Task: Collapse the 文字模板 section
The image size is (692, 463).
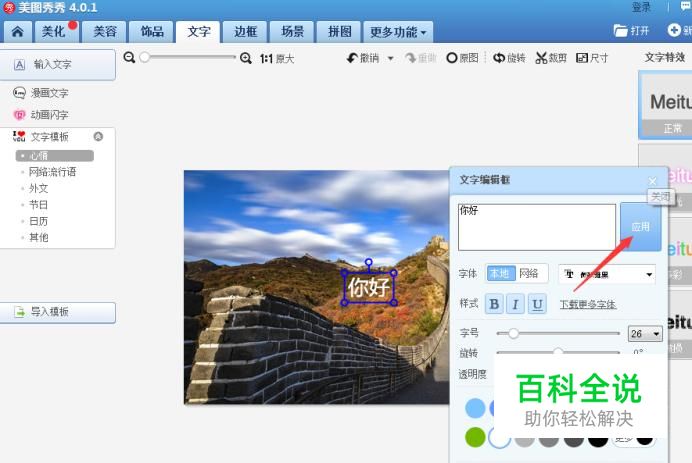Action: coord(98,136)
